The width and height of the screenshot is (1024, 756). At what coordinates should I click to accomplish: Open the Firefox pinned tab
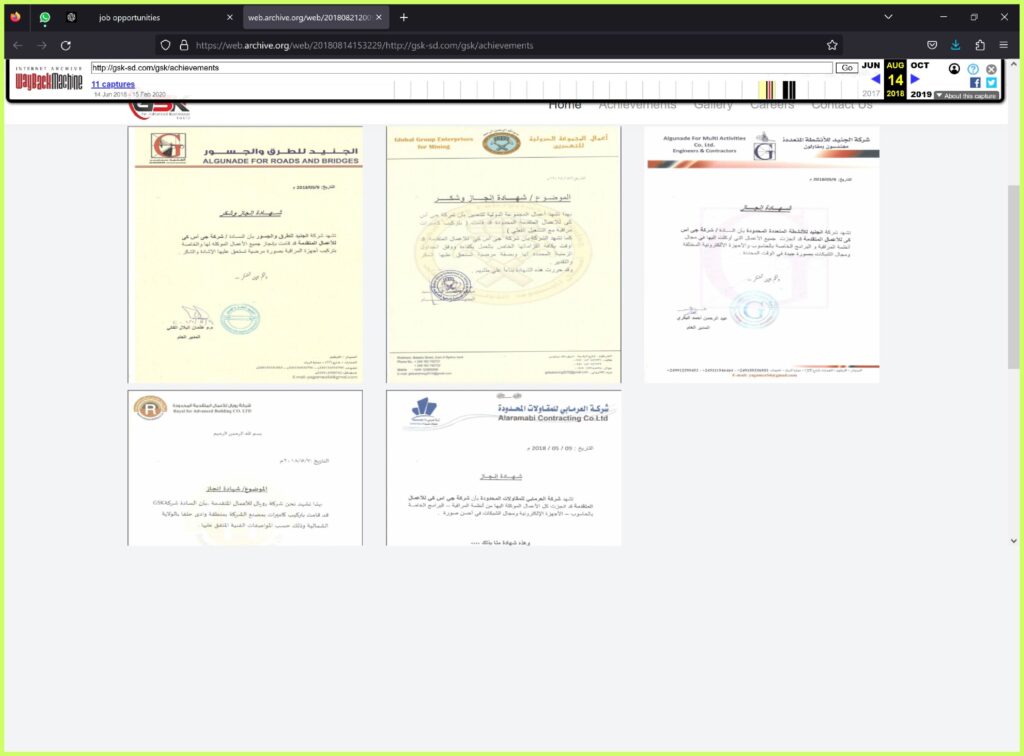click(16, 17)
